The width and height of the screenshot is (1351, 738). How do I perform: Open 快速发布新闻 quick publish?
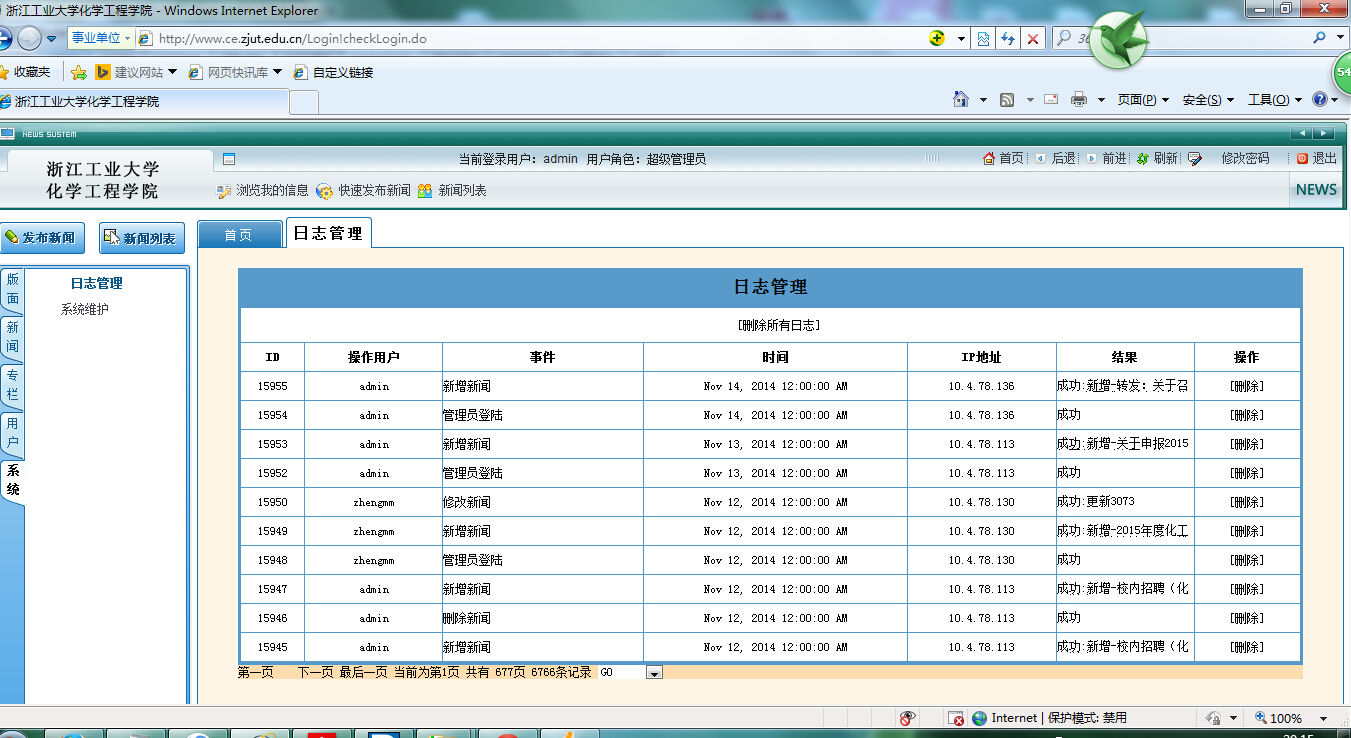point(364,190)
